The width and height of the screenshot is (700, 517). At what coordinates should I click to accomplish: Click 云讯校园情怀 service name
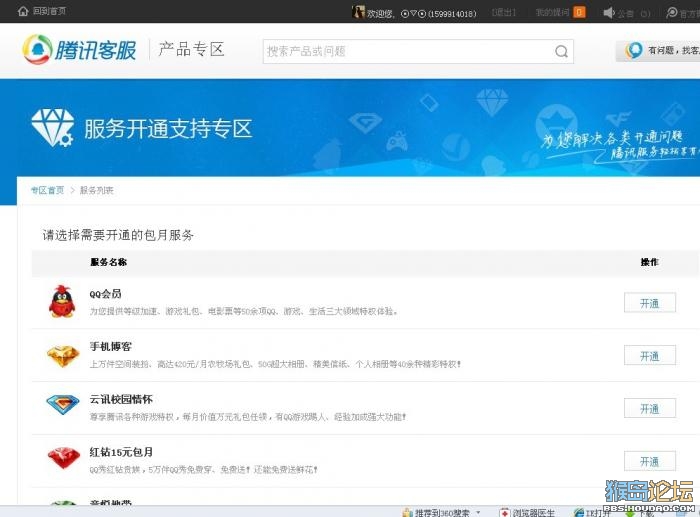coord(121,399)
